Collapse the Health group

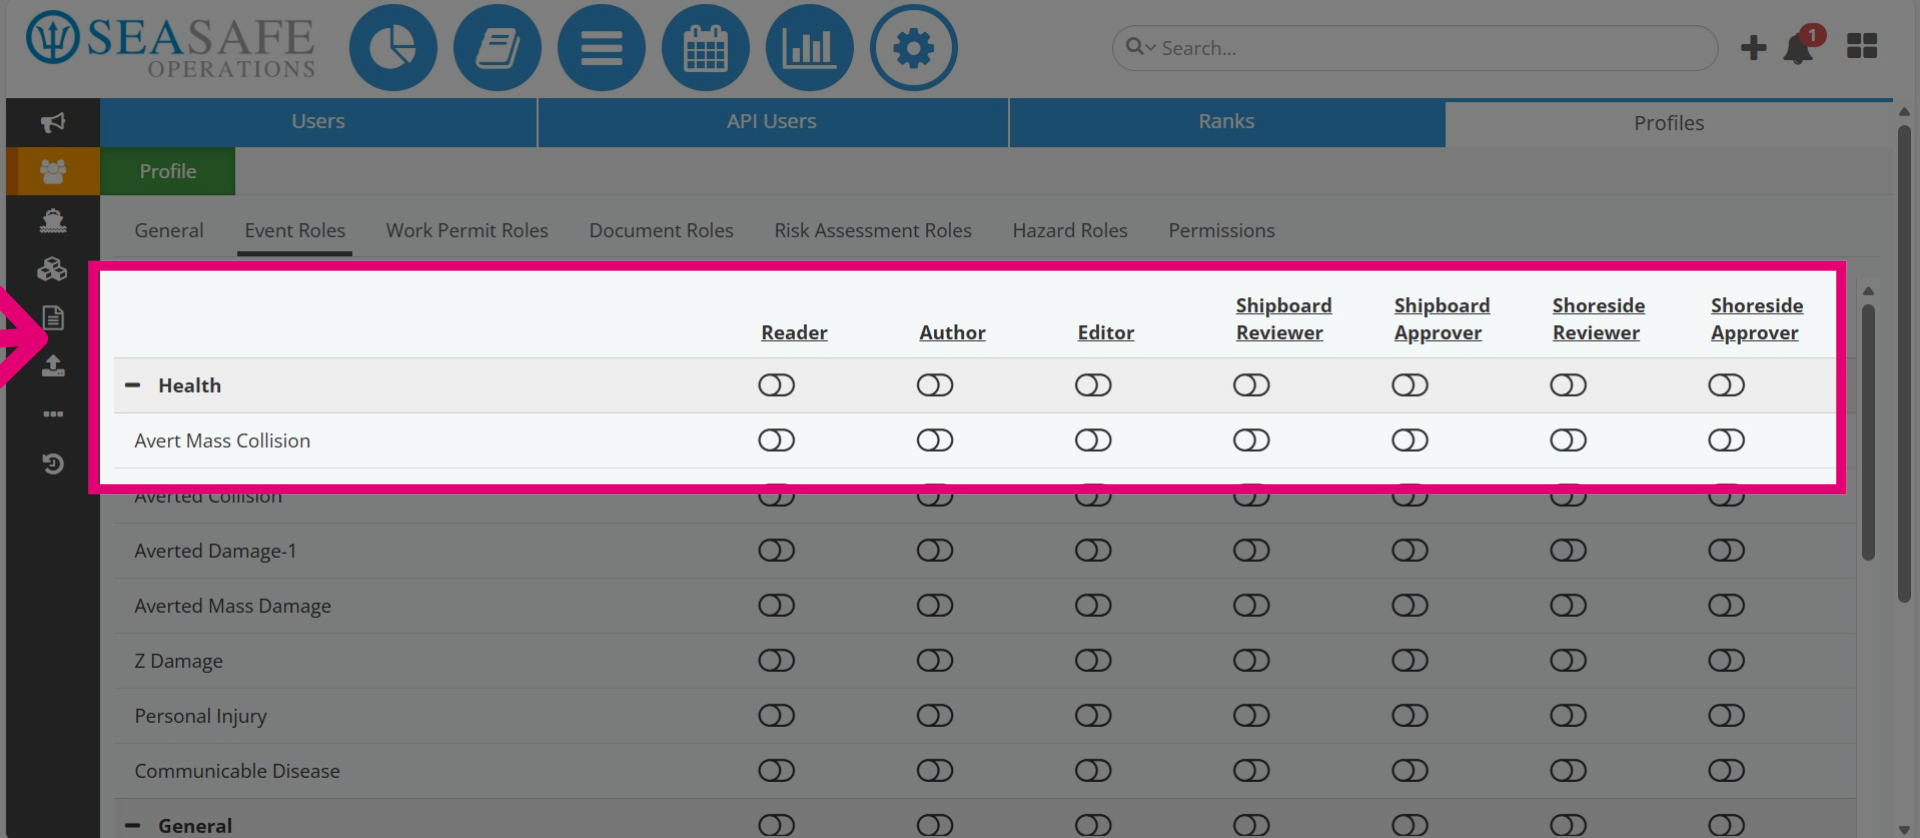pos(132,385)
